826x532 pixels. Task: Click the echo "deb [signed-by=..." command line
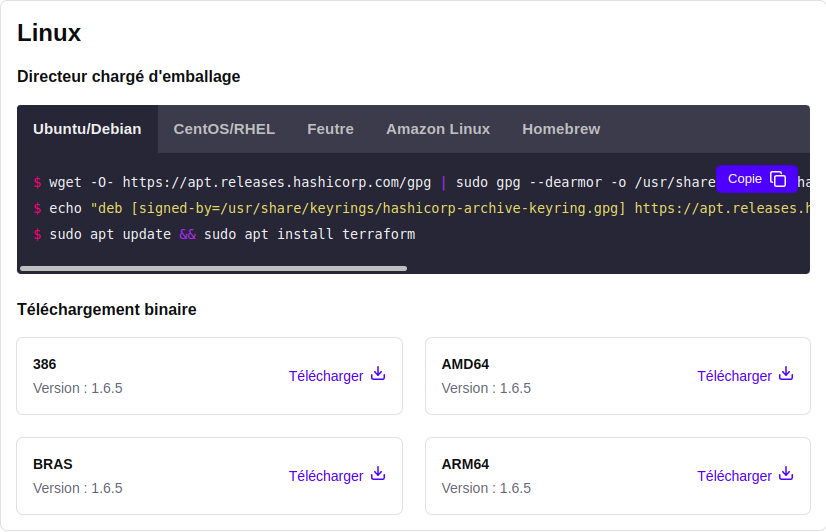tap(421, 208)
